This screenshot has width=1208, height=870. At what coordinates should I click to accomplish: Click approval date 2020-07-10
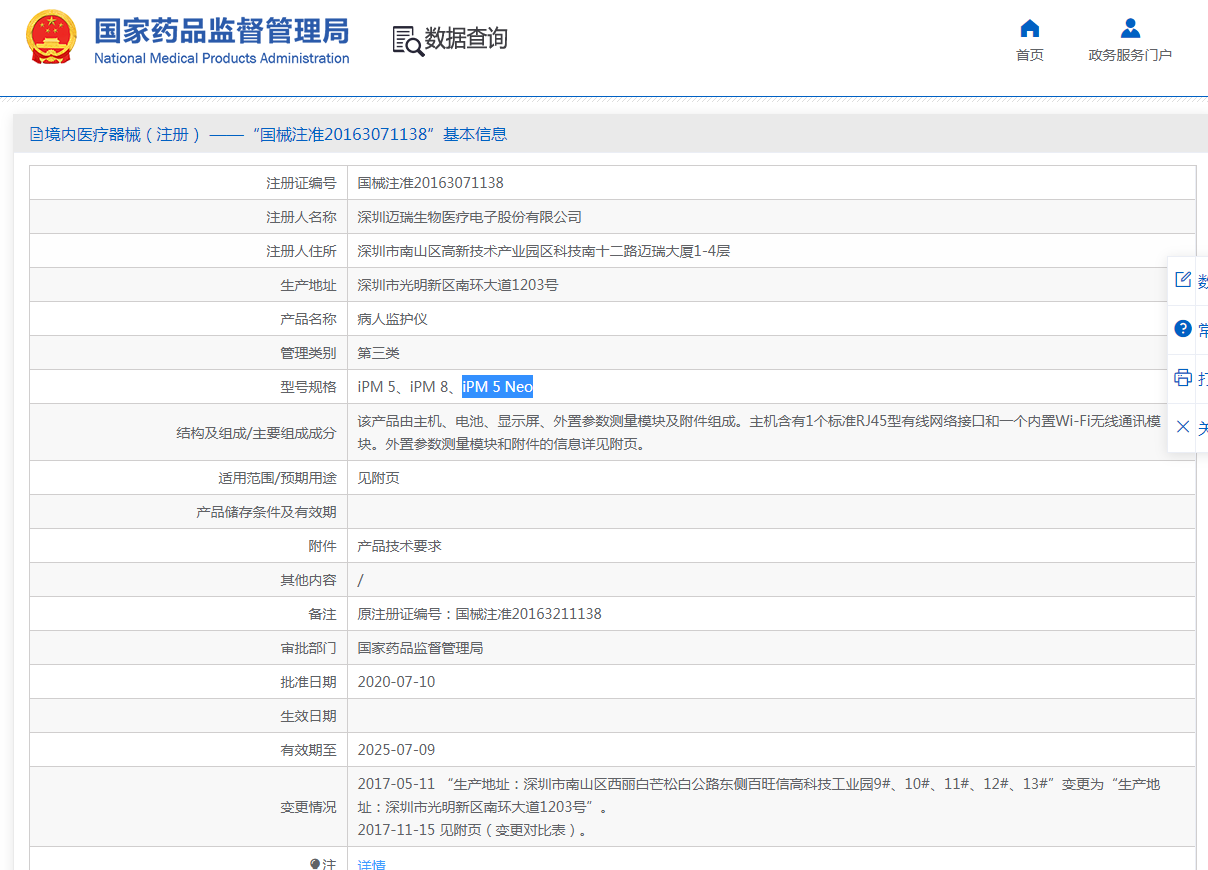pyautogui.click(x=397, y=682)
